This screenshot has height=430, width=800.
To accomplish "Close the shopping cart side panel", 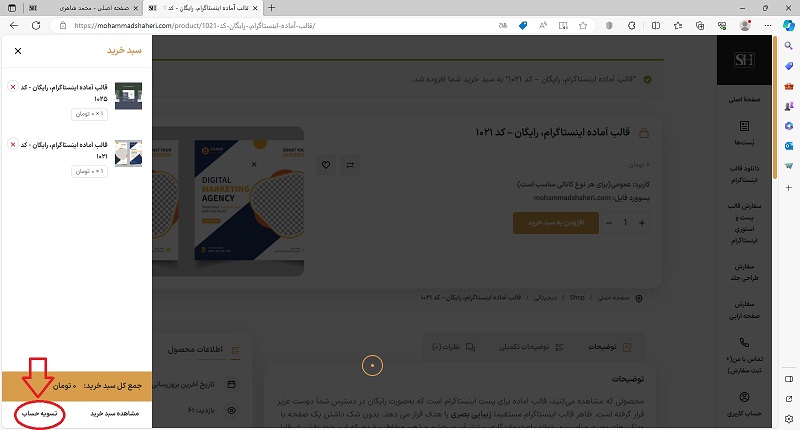I will point(18,51).
